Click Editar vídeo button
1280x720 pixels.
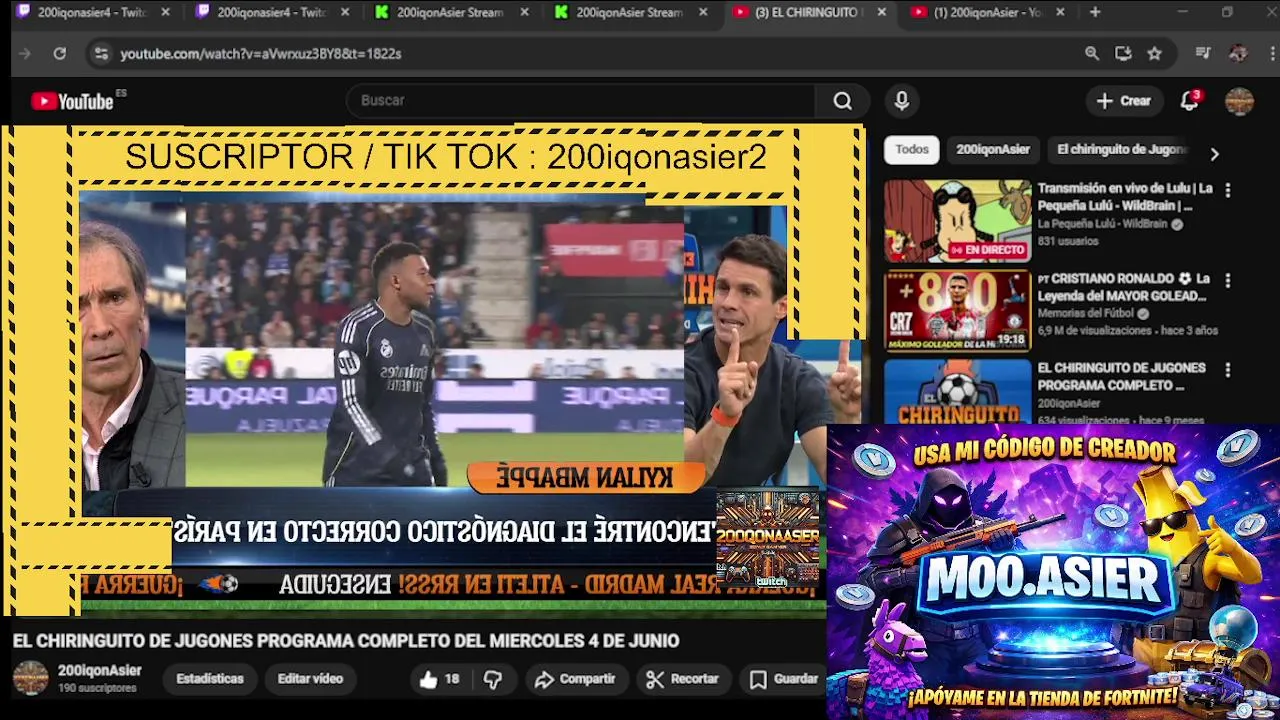point(310,679)
